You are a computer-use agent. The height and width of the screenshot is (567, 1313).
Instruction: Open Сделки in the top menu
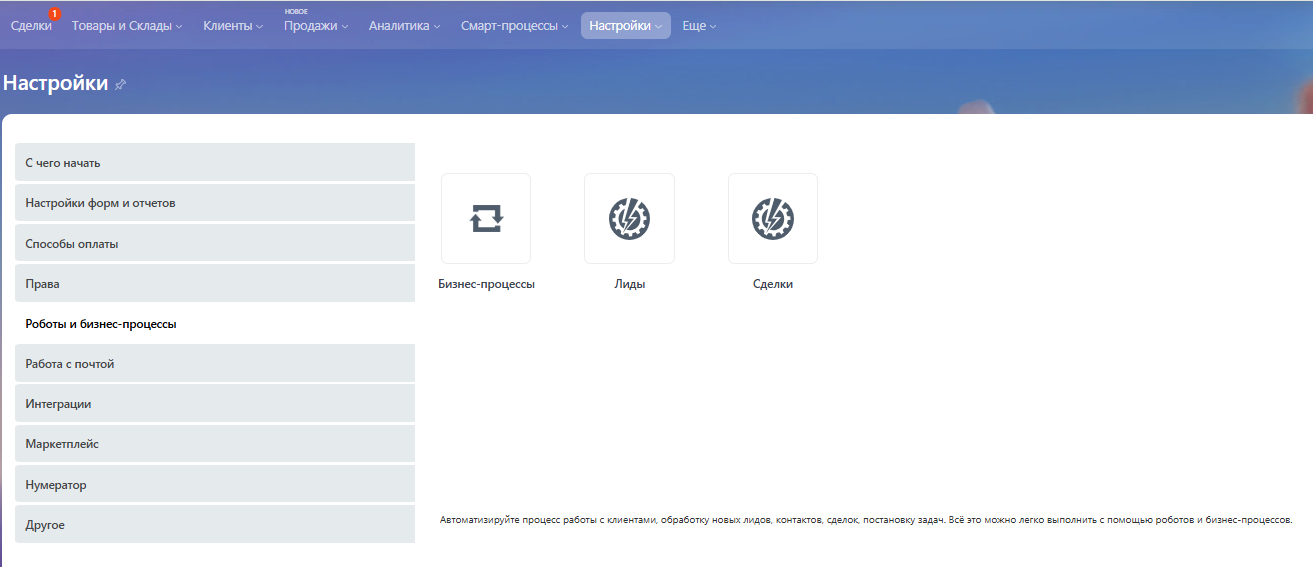tap(31, 26)
